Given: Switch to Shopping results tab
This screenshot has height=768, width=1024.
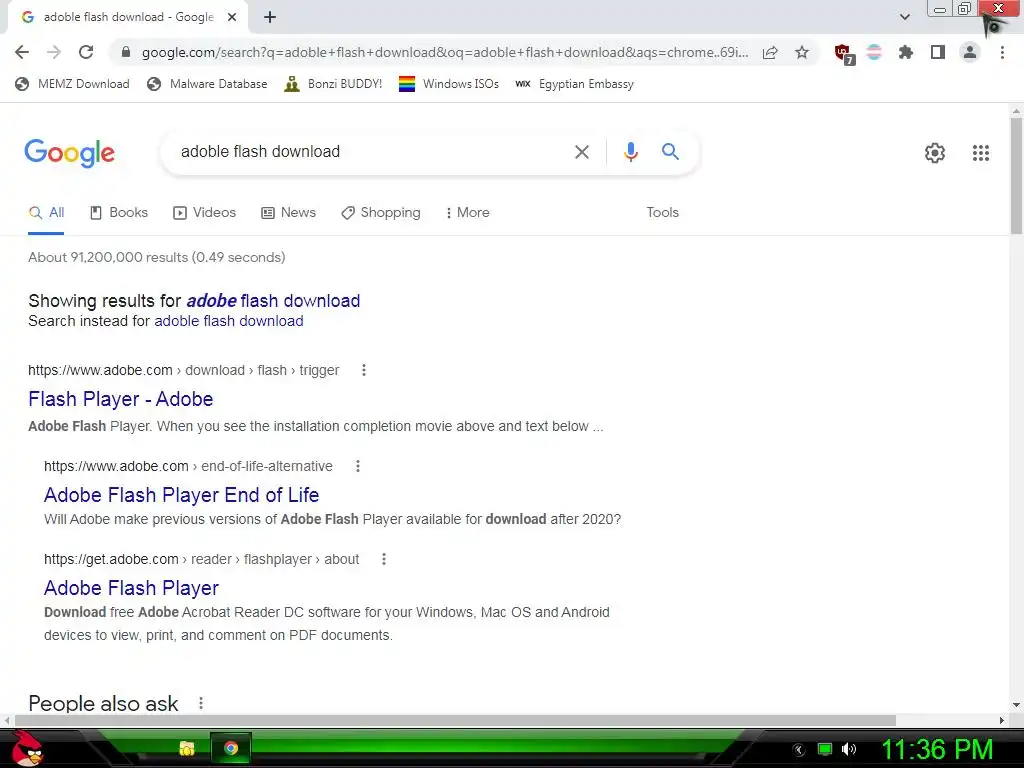Looking at the screenshot, I should pyautogui.click(x=381, y=213).
